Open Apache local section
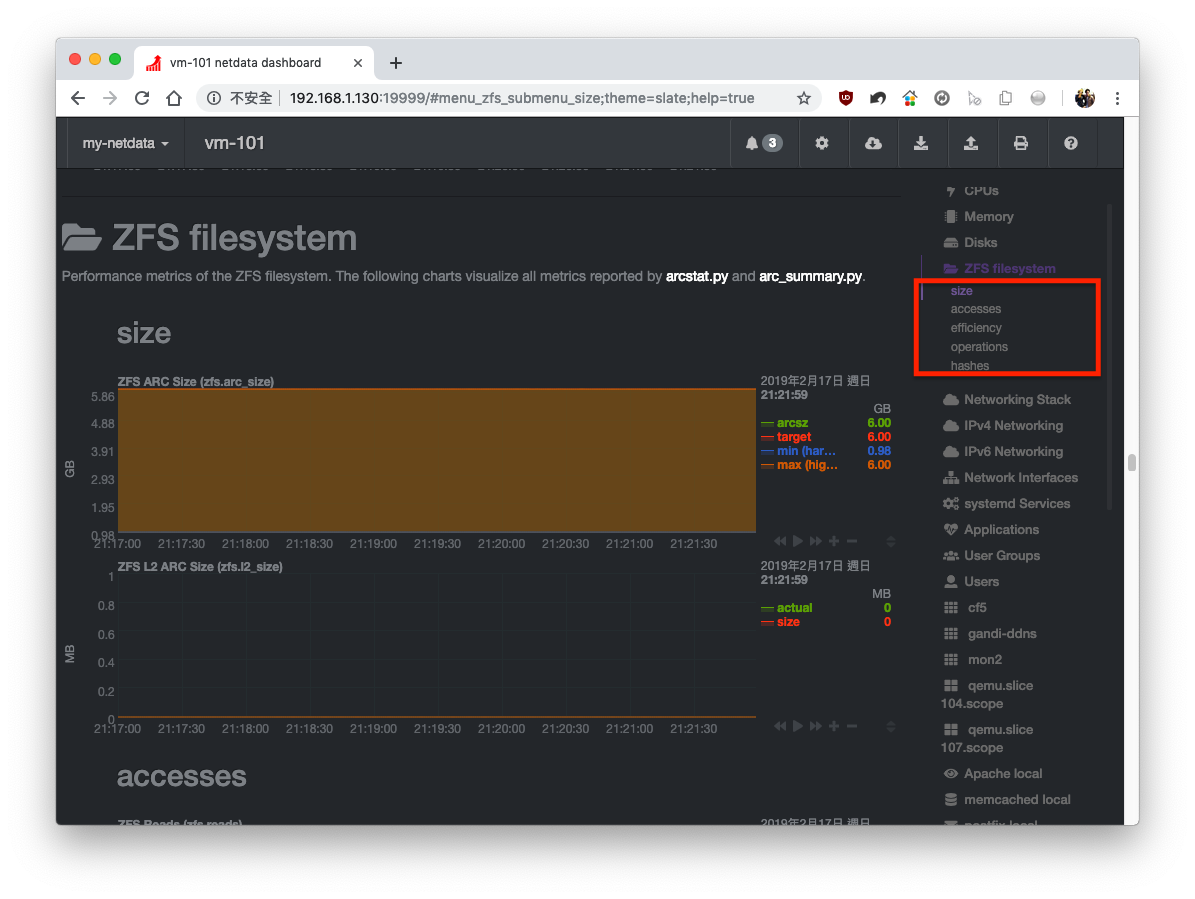The width and height of the screenshot is (1195, 899). 992,773
